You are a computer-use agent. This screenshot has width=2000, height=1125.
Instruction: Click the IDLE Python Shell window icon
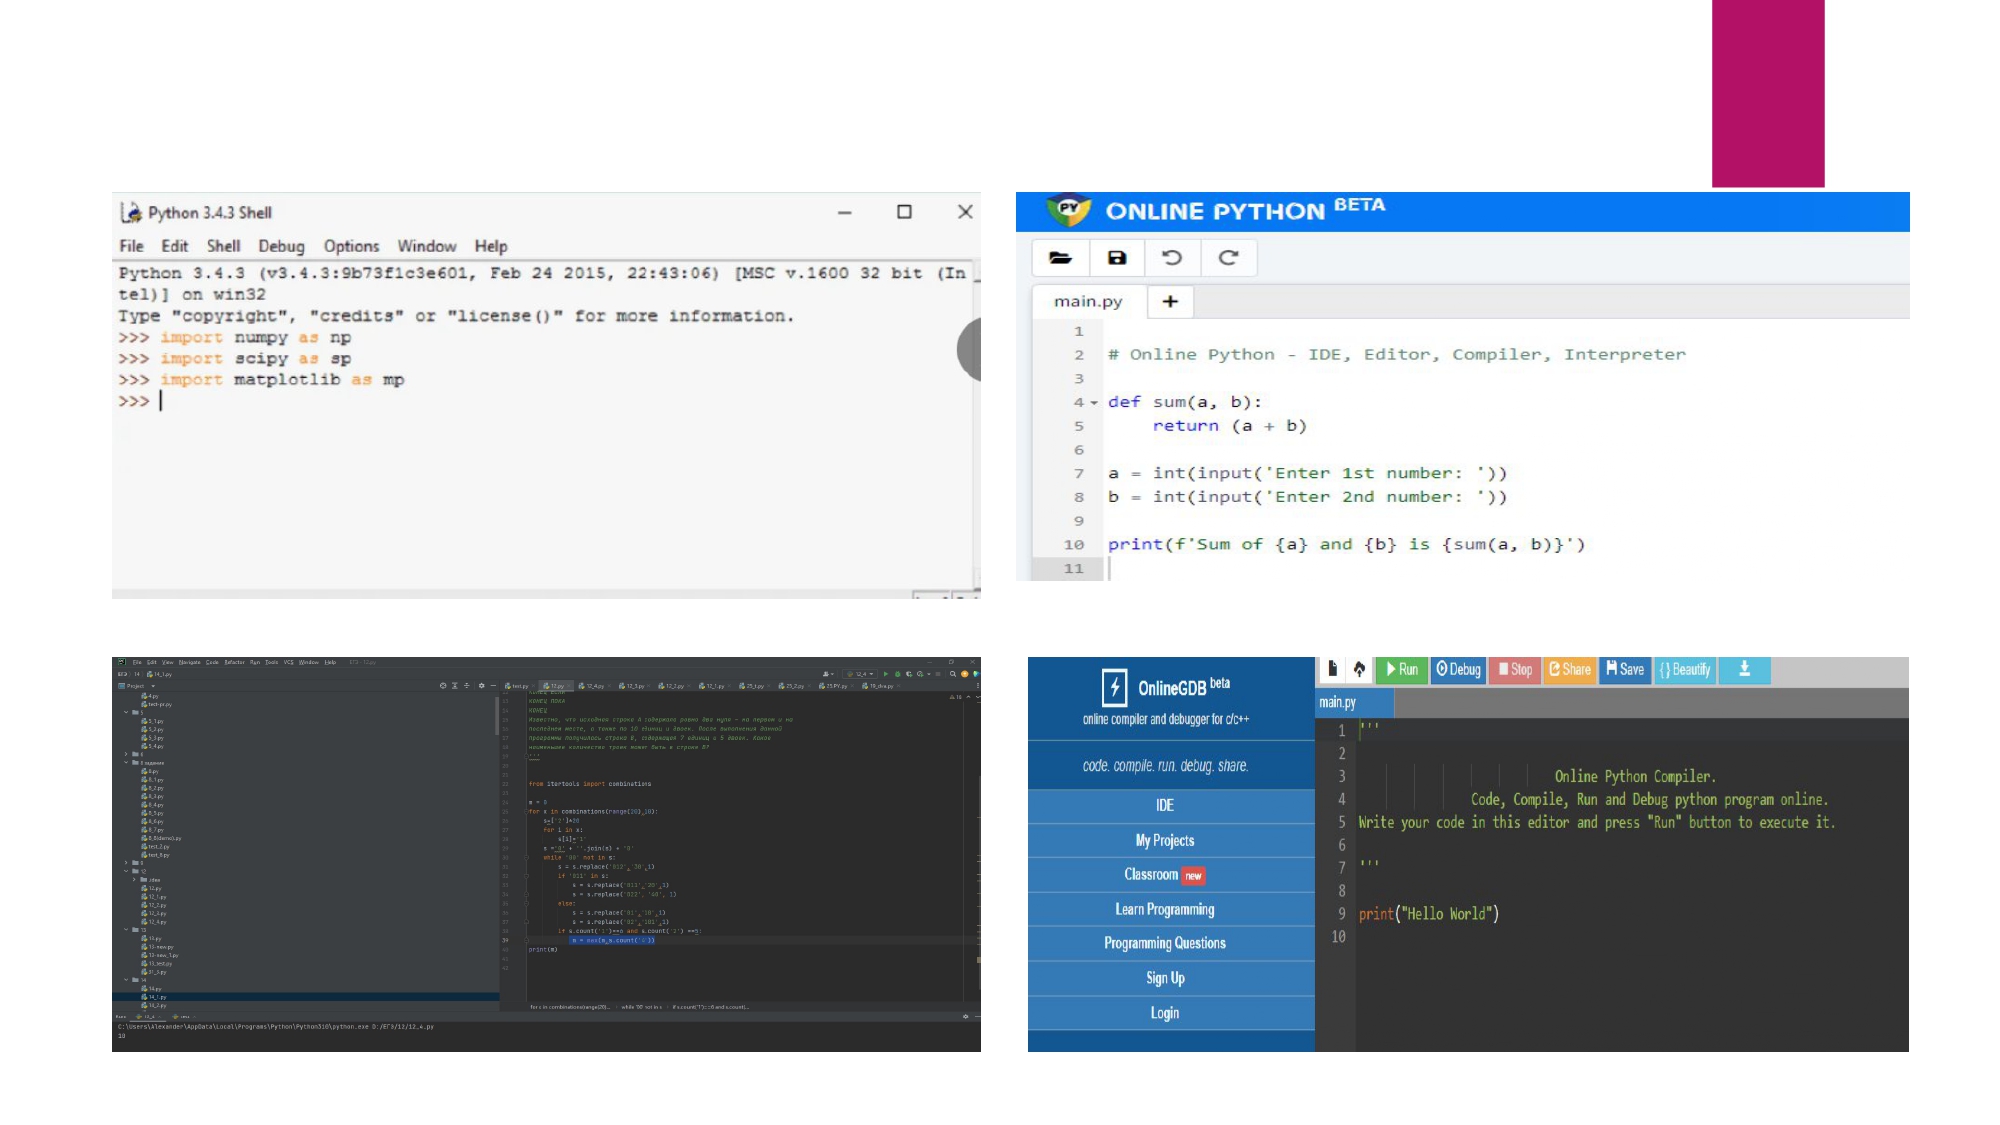click(x=131, y=212)
